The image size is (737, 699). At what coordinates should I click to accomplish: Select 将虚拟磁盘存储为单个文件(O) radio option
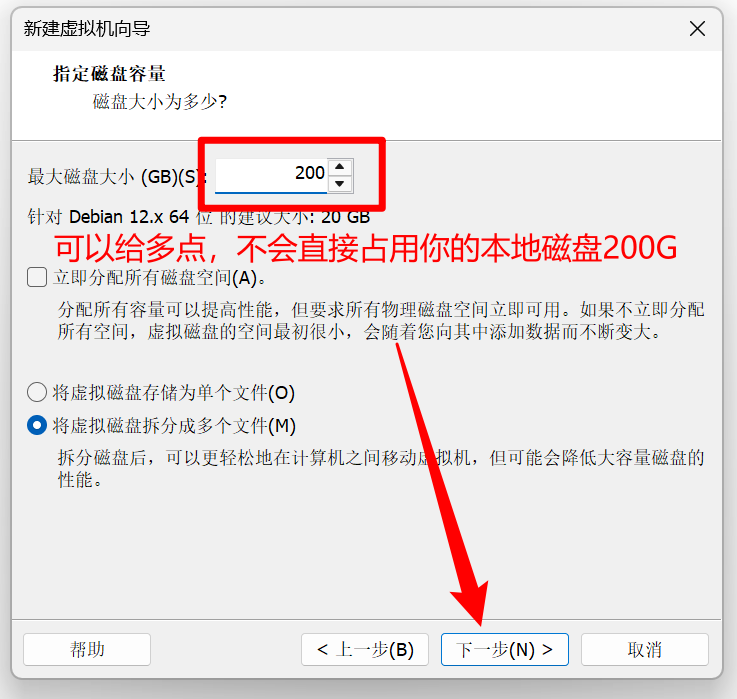click(37, 393)
